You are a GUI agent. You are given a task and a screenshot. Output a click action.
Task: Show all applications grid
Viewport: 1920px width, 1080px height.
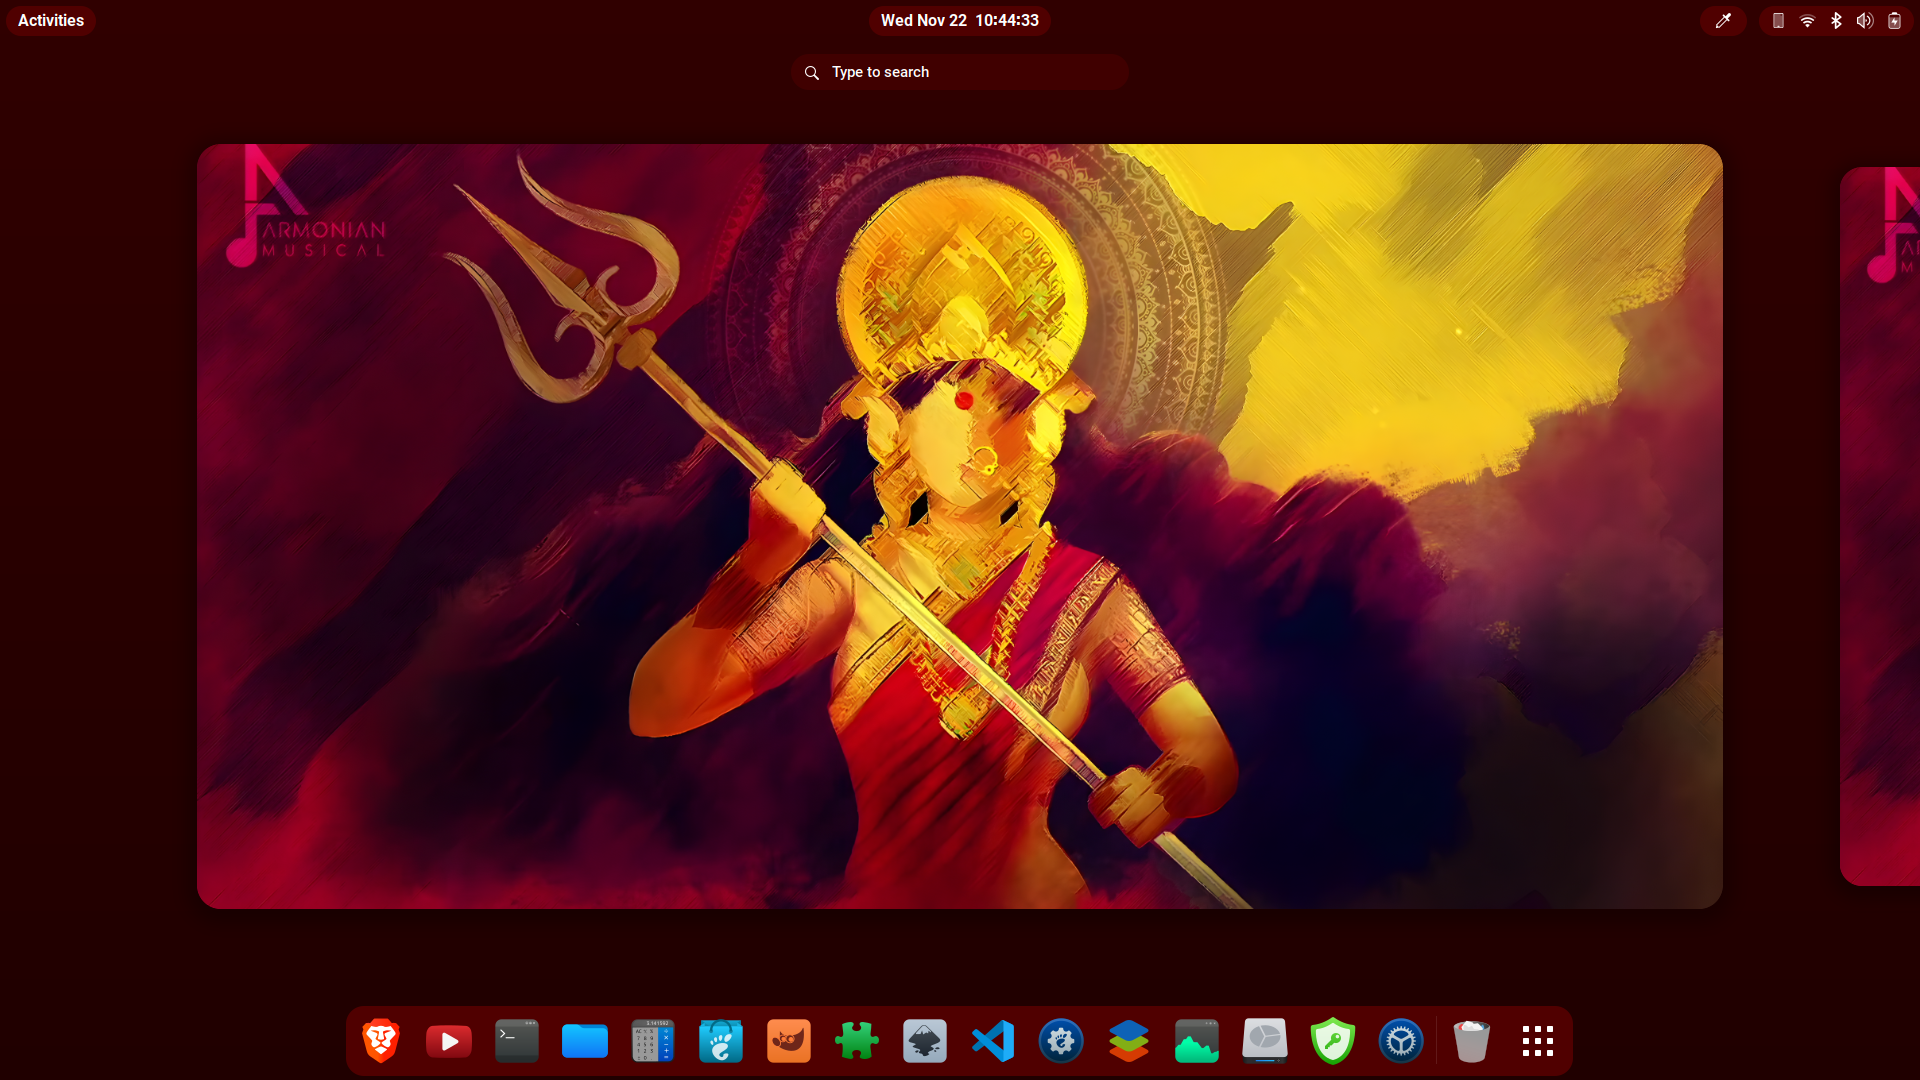pyautogui.click(x=1538, y=1041)
